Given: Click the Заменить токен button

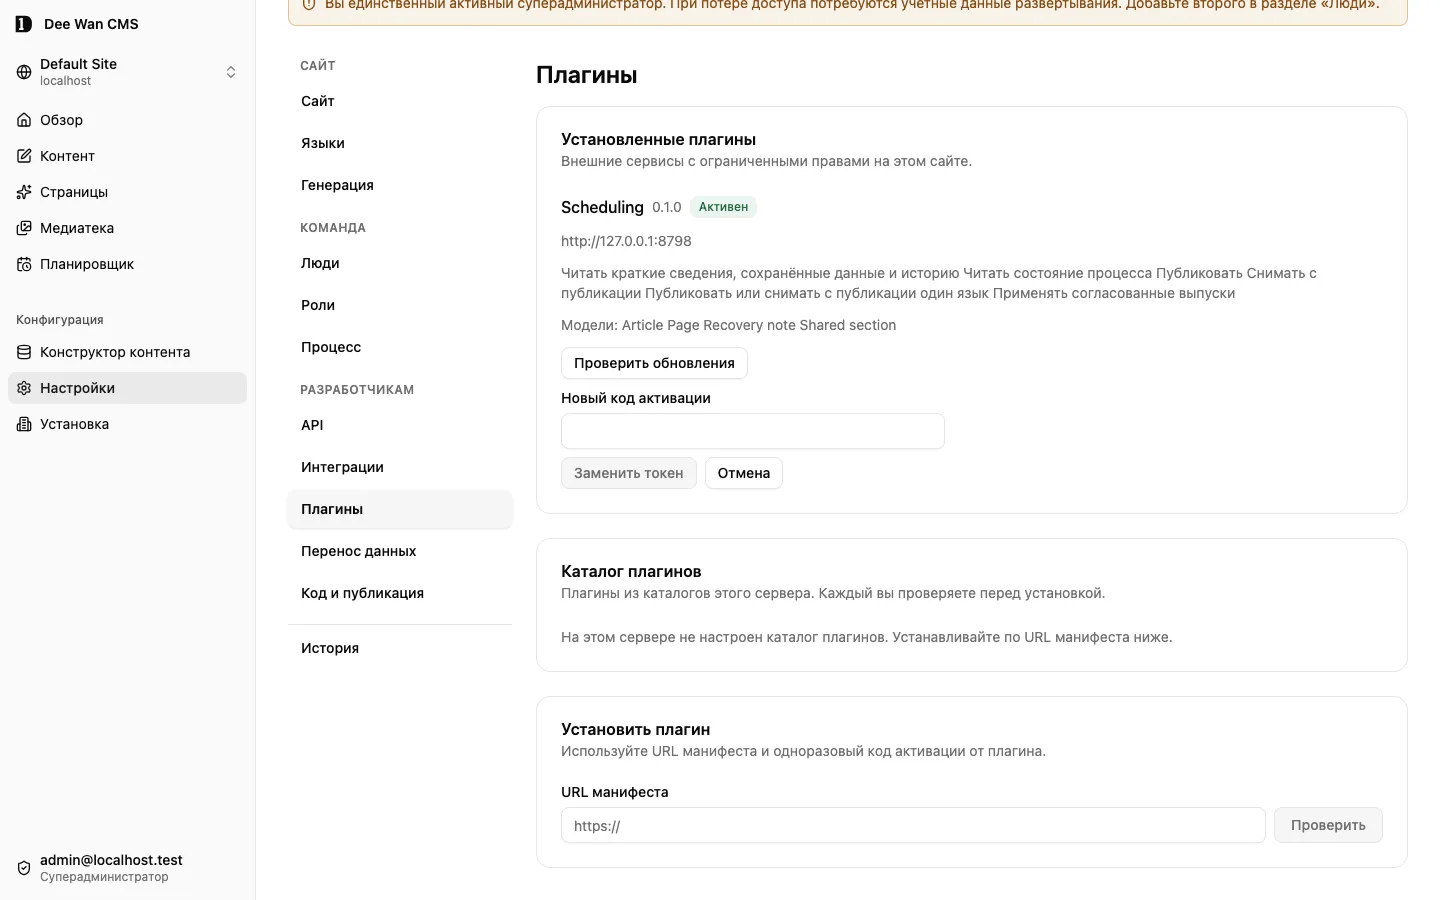Looking at the screenshot, I should (x=628, y=473).
